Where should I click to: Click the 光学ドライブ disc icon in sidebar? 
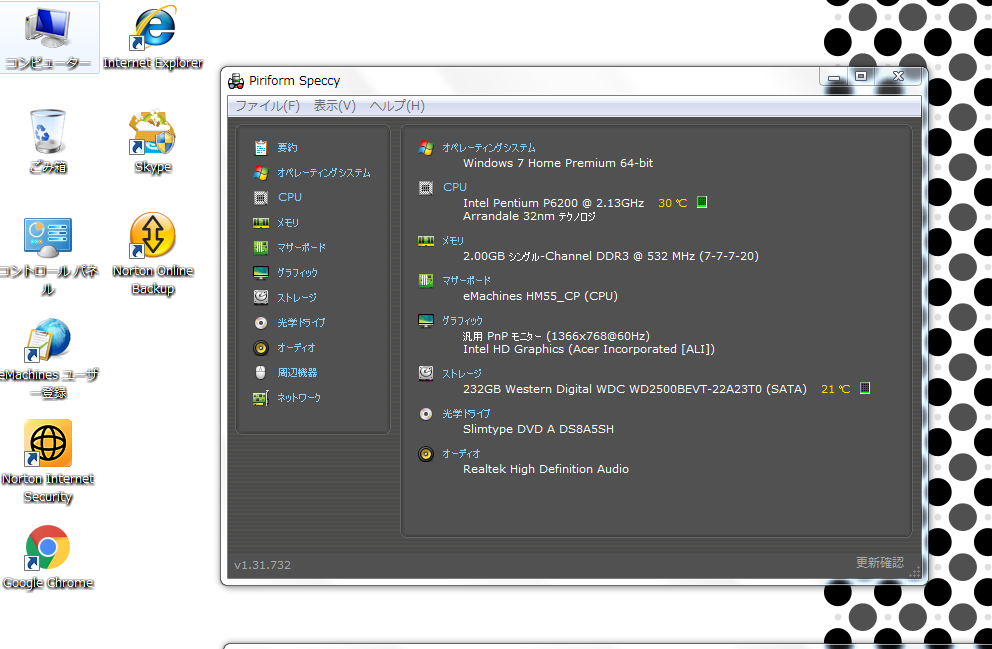pyautogui.click(x=261, y=323)
